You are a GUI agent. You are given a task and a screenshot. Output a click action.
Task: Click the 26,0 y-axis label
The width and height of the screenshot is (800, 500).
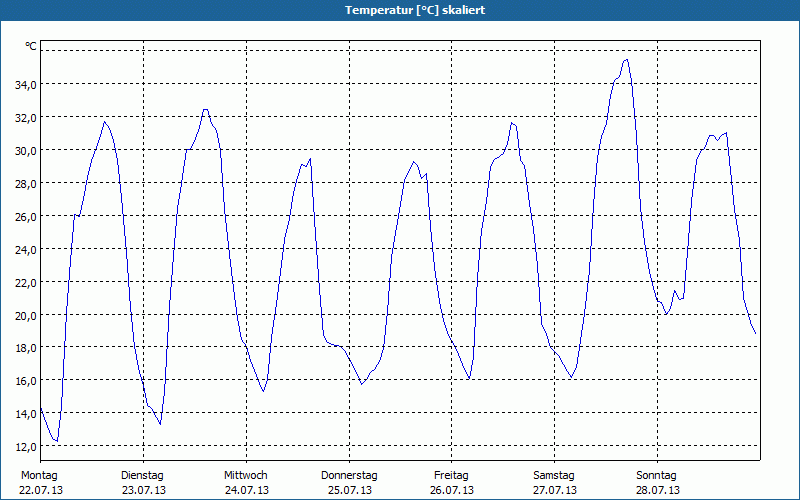point(26,216)
